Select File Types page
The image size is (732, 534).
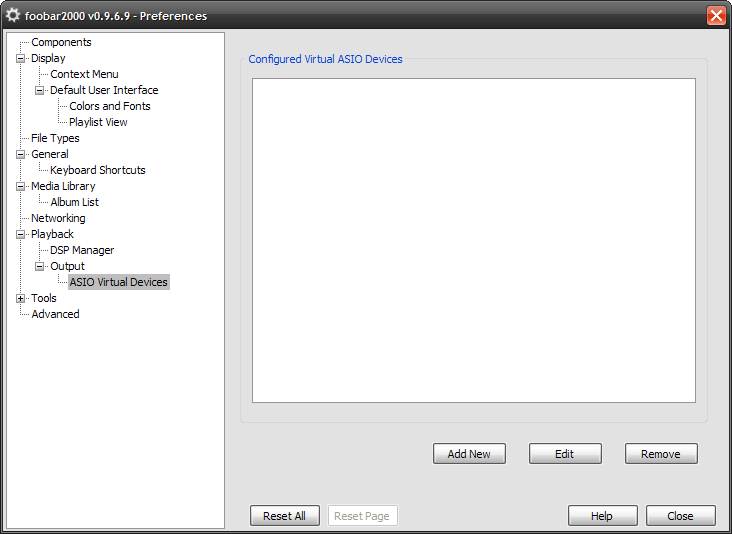click(x=55, y=138)
